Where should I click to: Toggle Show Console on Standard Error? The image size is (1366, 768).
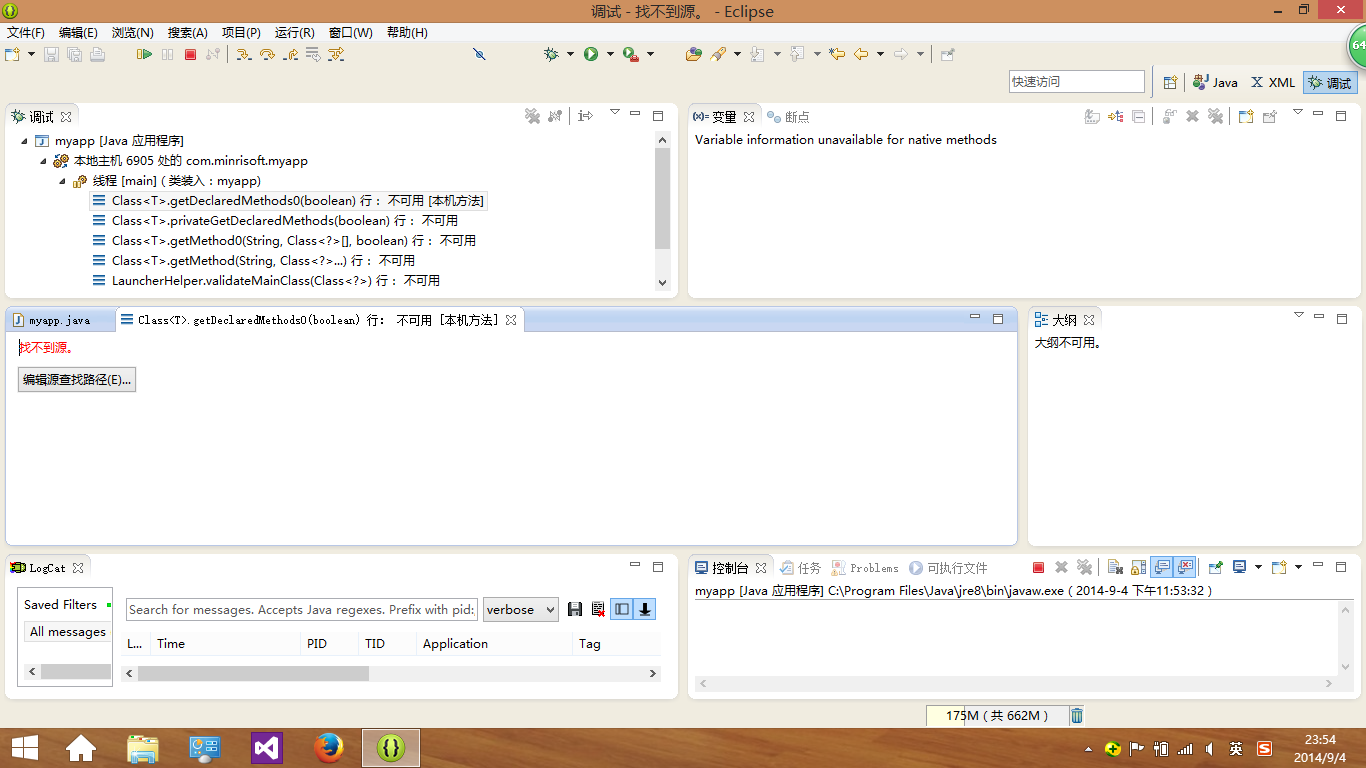point(1185,567)
